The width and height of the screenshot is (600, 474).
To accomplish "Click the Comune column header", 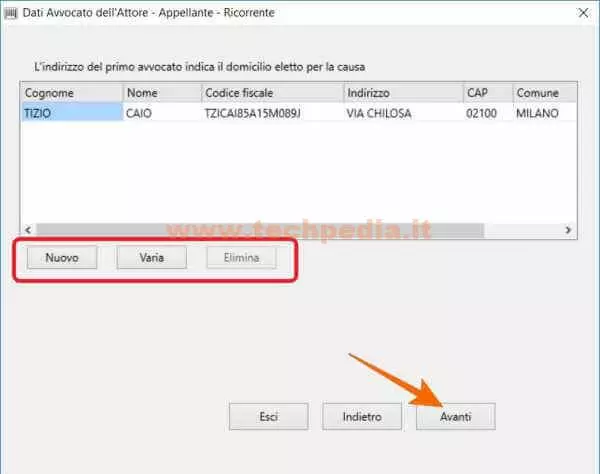I will tap(542, 93).
